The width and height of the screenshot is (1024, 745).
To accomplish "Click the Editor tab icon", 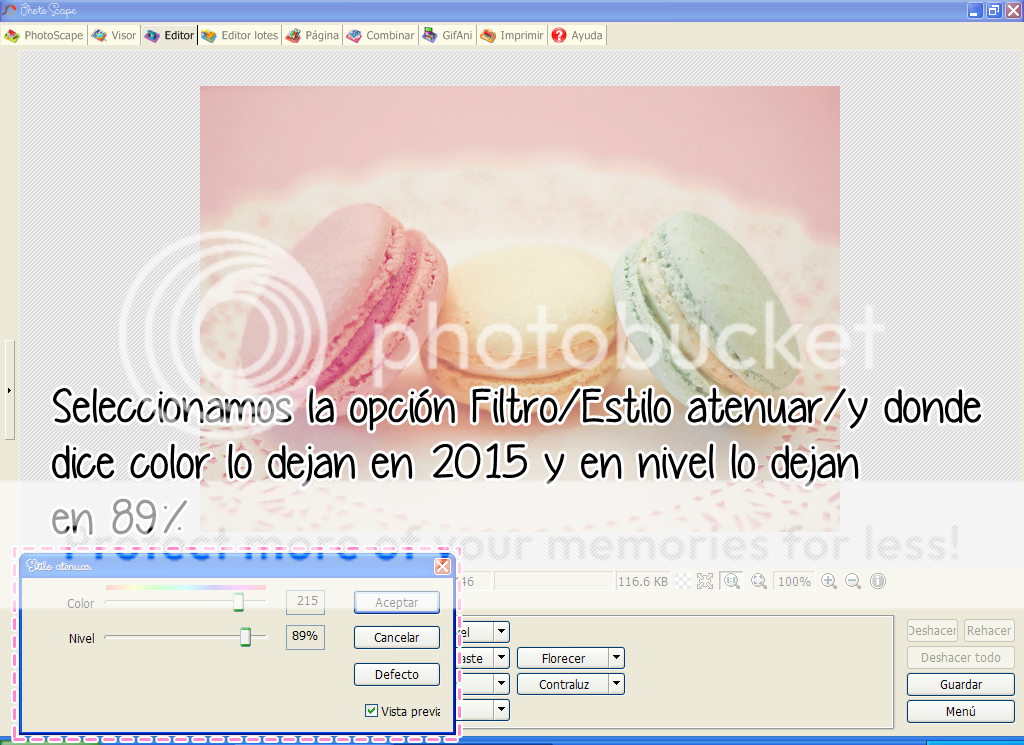I will tap(152, 35).
